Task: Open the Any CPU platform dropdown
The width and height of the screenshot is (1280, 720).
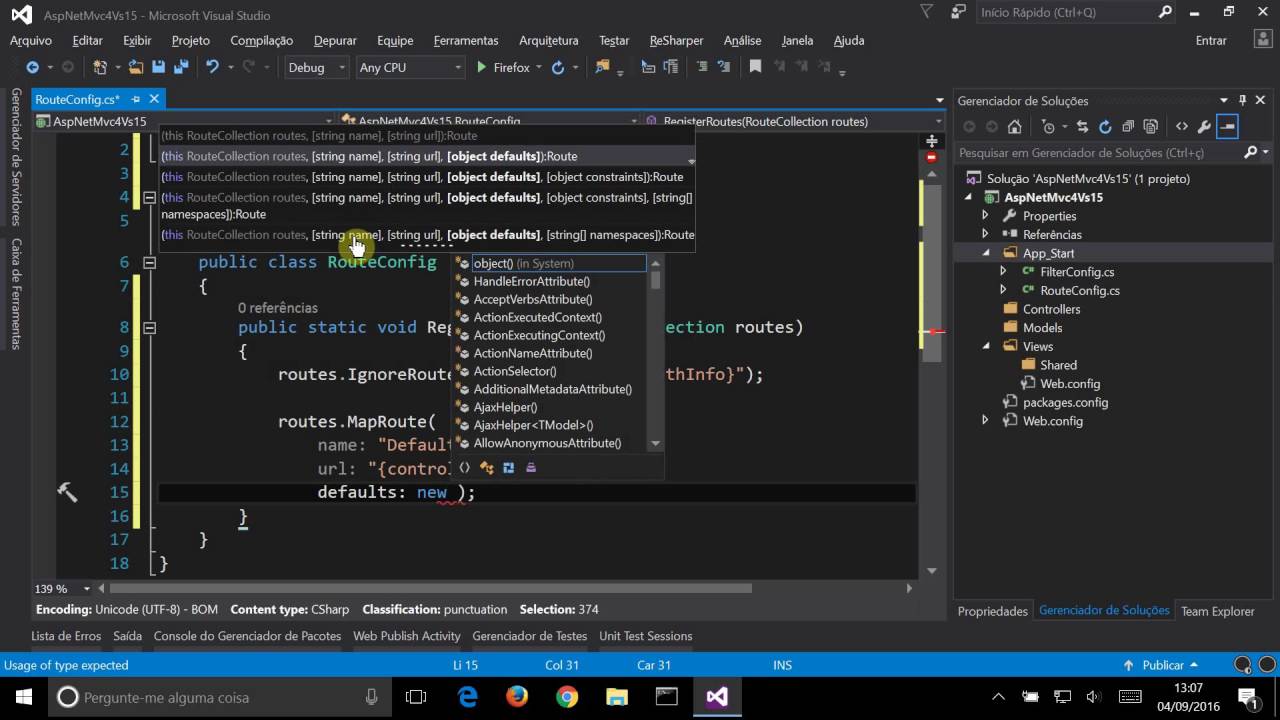Action: pyautogui.click(x=411, y=67)
